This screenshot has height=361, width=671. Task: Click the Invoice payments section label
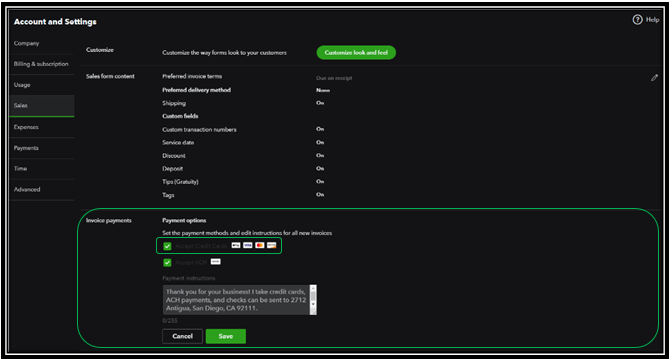[x=109, y=220]
